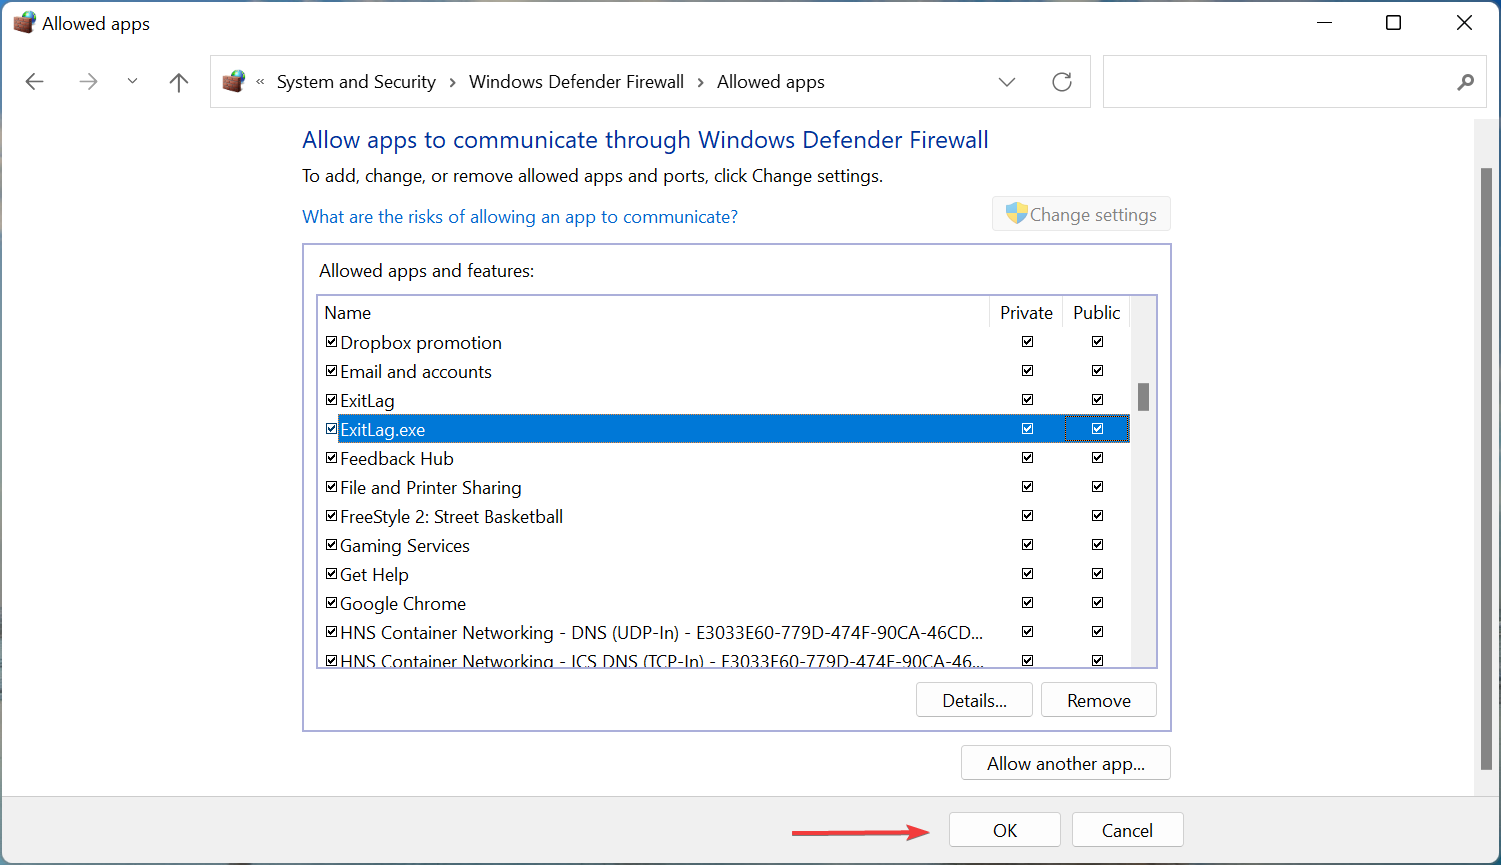Screen dimensions: 1501x865
Task: Click the Public column header
Action: tap(1096, 313)
